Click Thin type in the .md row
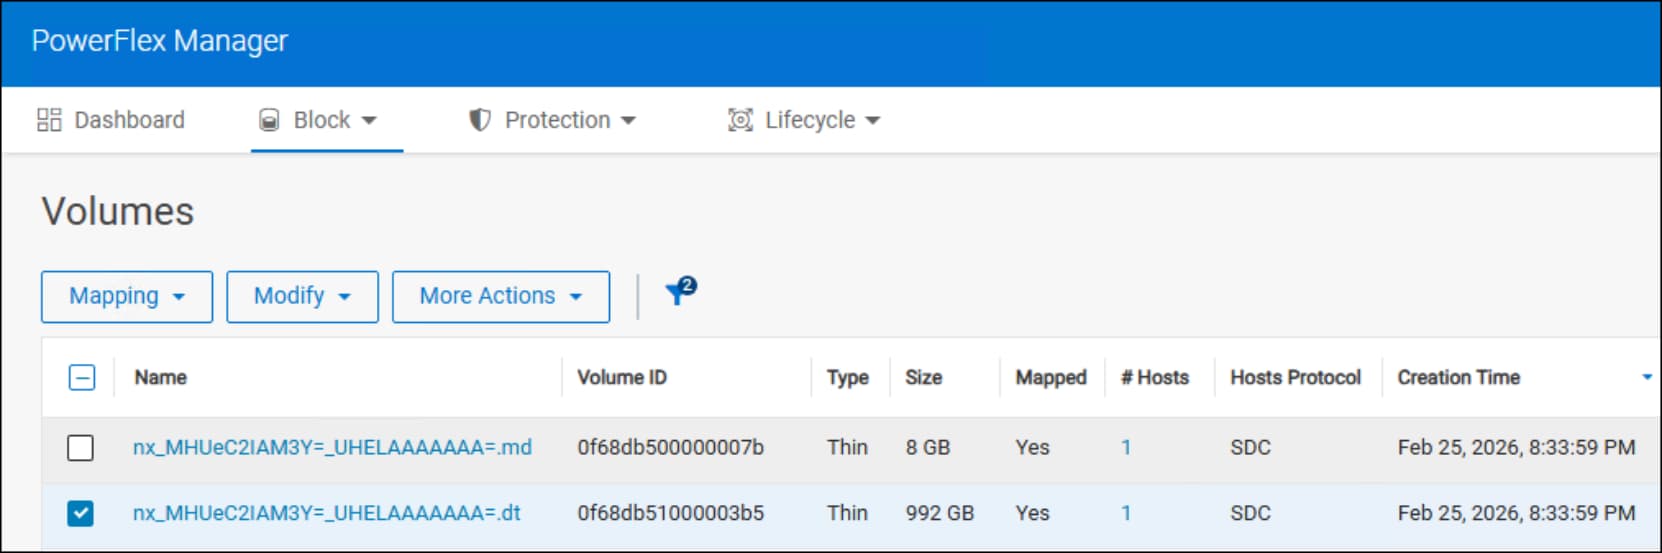Screen dimensions: 1662x553 click(x=847, y=447)
